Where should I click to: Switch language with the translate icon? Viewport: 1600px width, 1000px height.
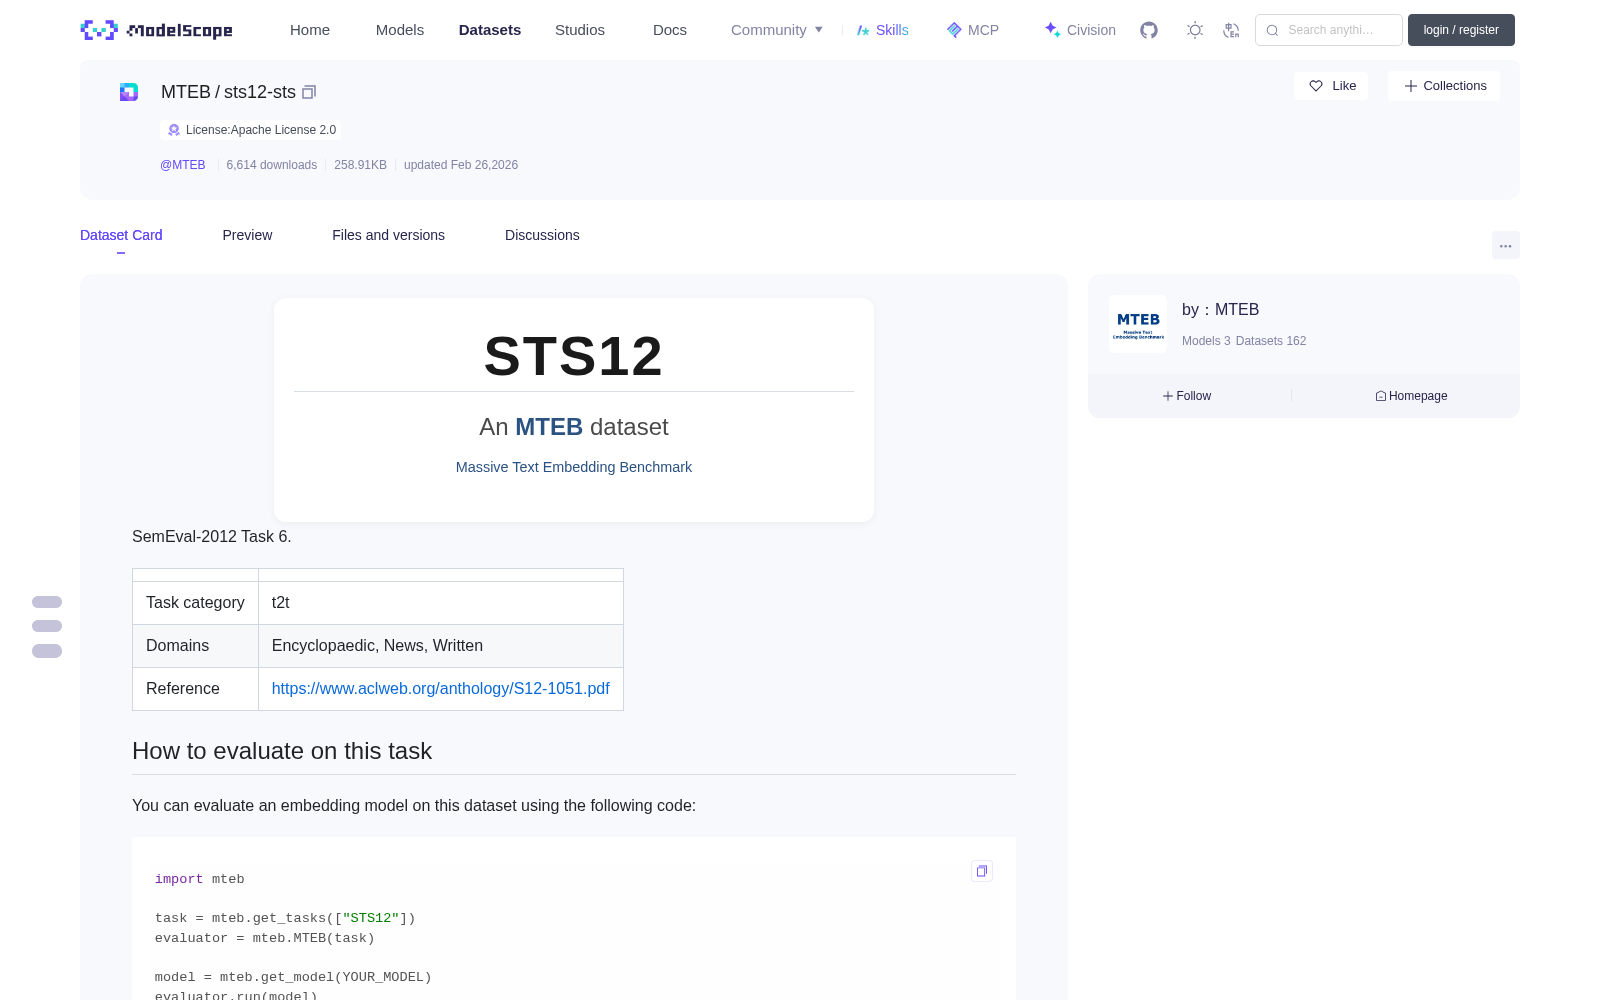point(1231,30)
